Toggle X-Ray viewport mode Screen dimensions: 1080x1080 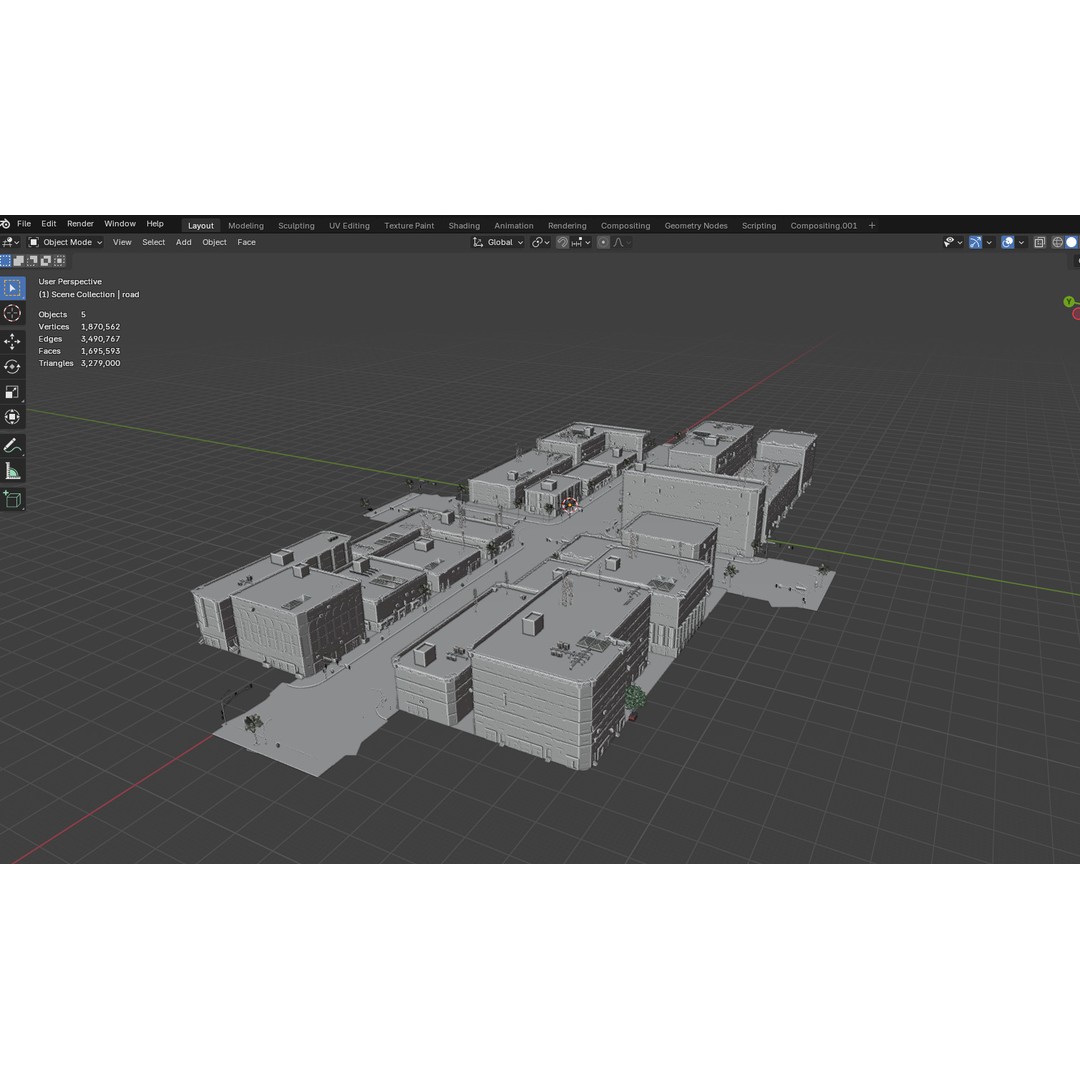pos(1040,242)
